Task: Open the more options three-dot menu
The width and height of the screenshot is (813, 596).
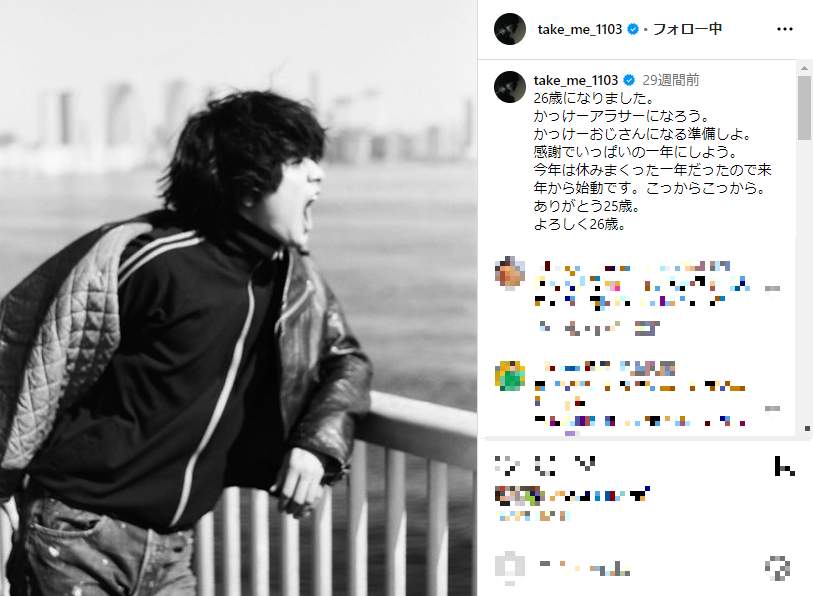Action: point(784,29)
